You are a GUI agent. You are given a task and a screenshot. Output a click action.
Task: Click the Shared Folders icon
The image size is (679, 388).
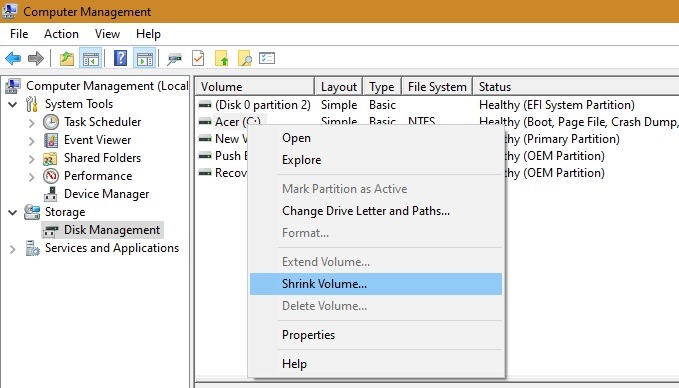point(50,158)
